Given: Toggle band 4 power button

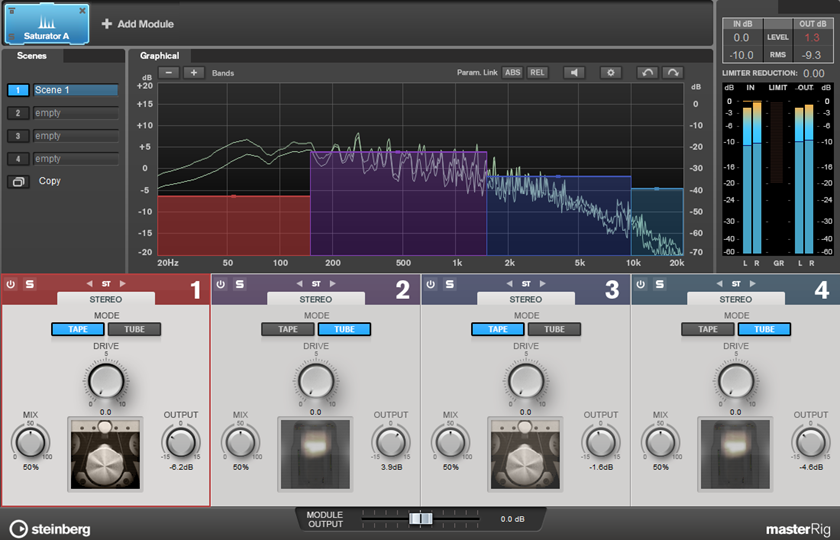Looking at the screenshot, I should coord(641,284).
